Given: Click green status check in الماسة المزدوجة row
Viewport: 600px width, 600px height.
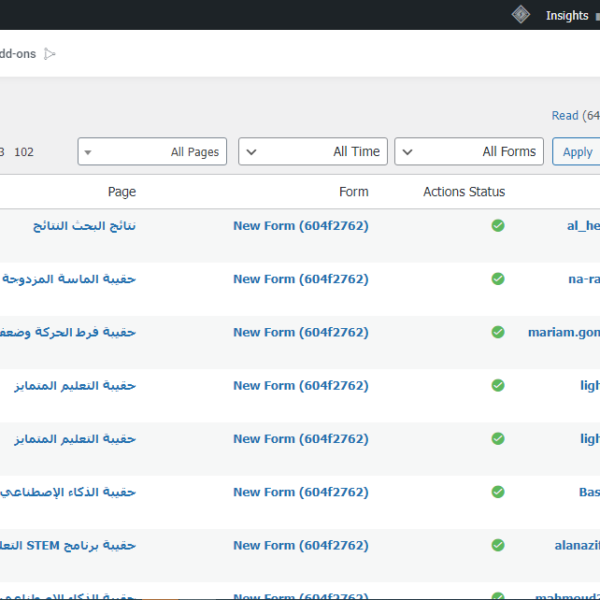Looking at the screenshot, I should (498, 279).
